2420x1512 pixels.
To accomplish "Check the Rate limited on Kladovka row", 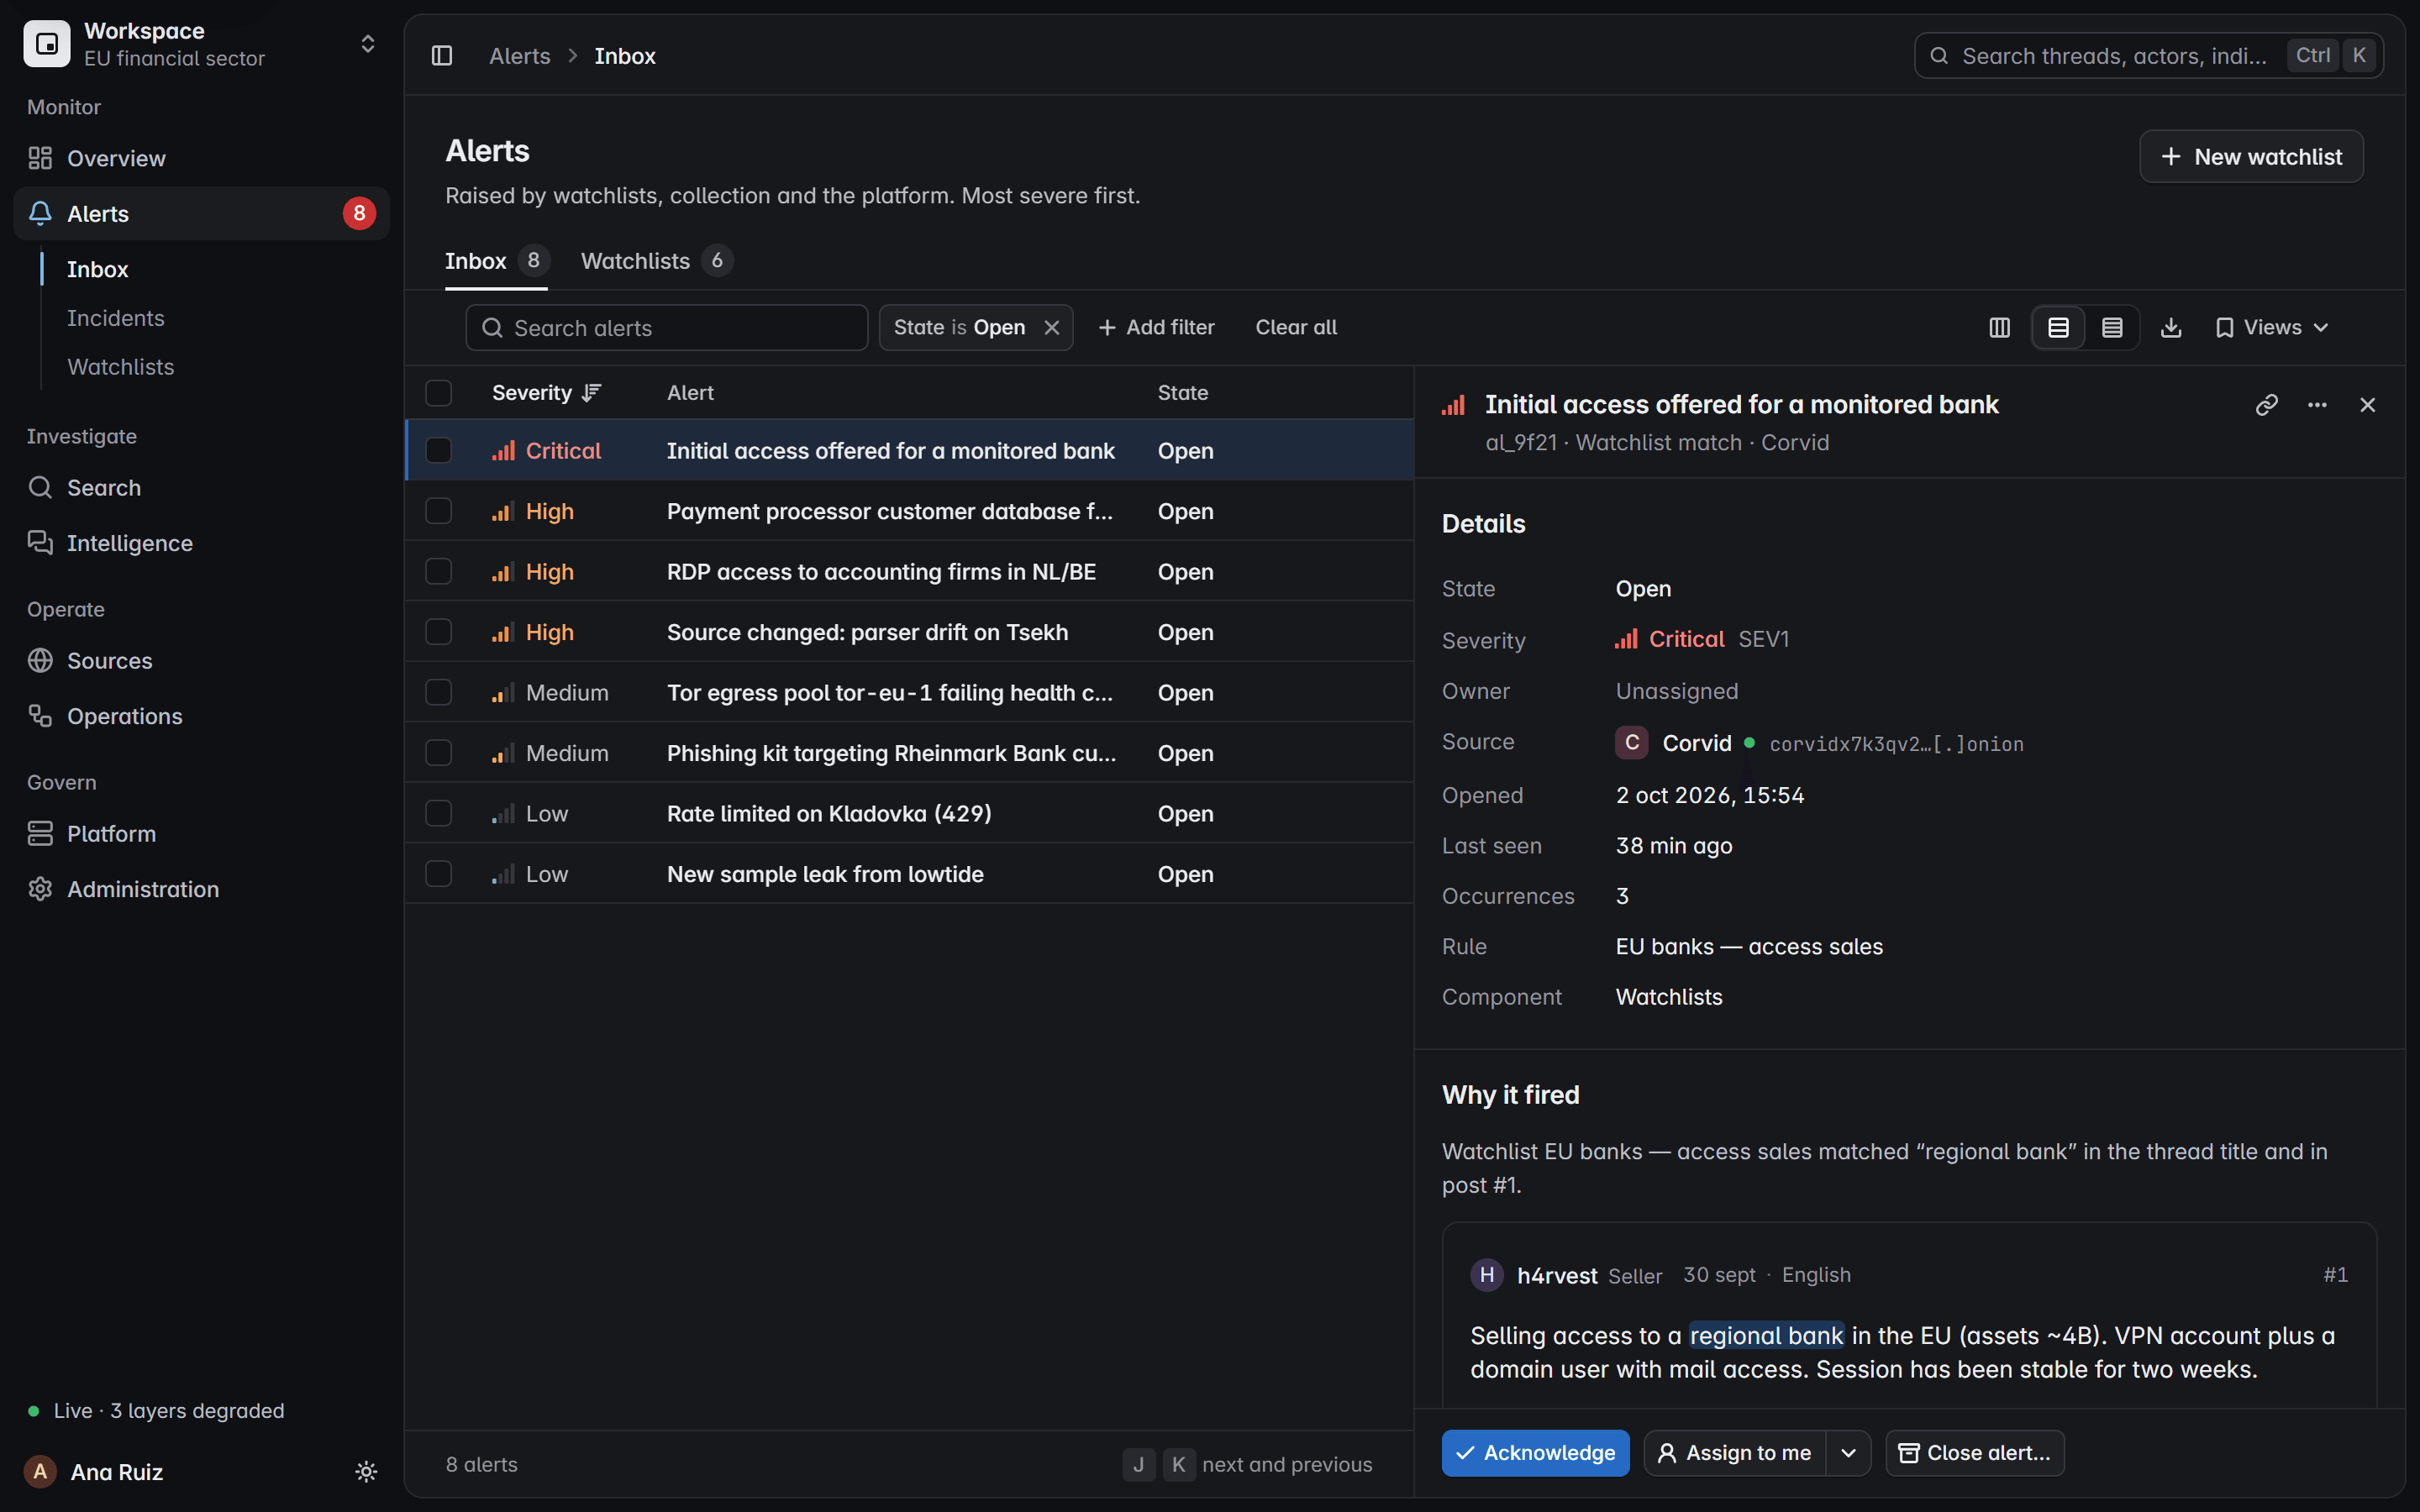I will click(x=438, y=813).
